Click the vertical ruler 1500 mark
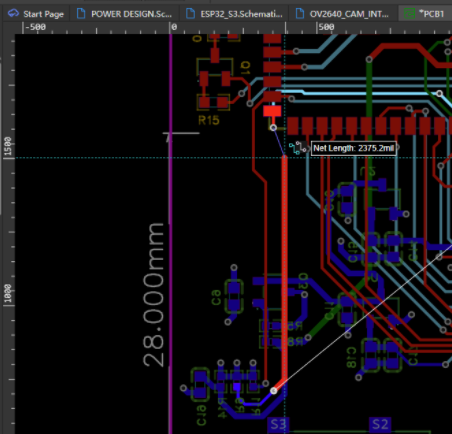452x434 pixels. (x=7, y=146)
